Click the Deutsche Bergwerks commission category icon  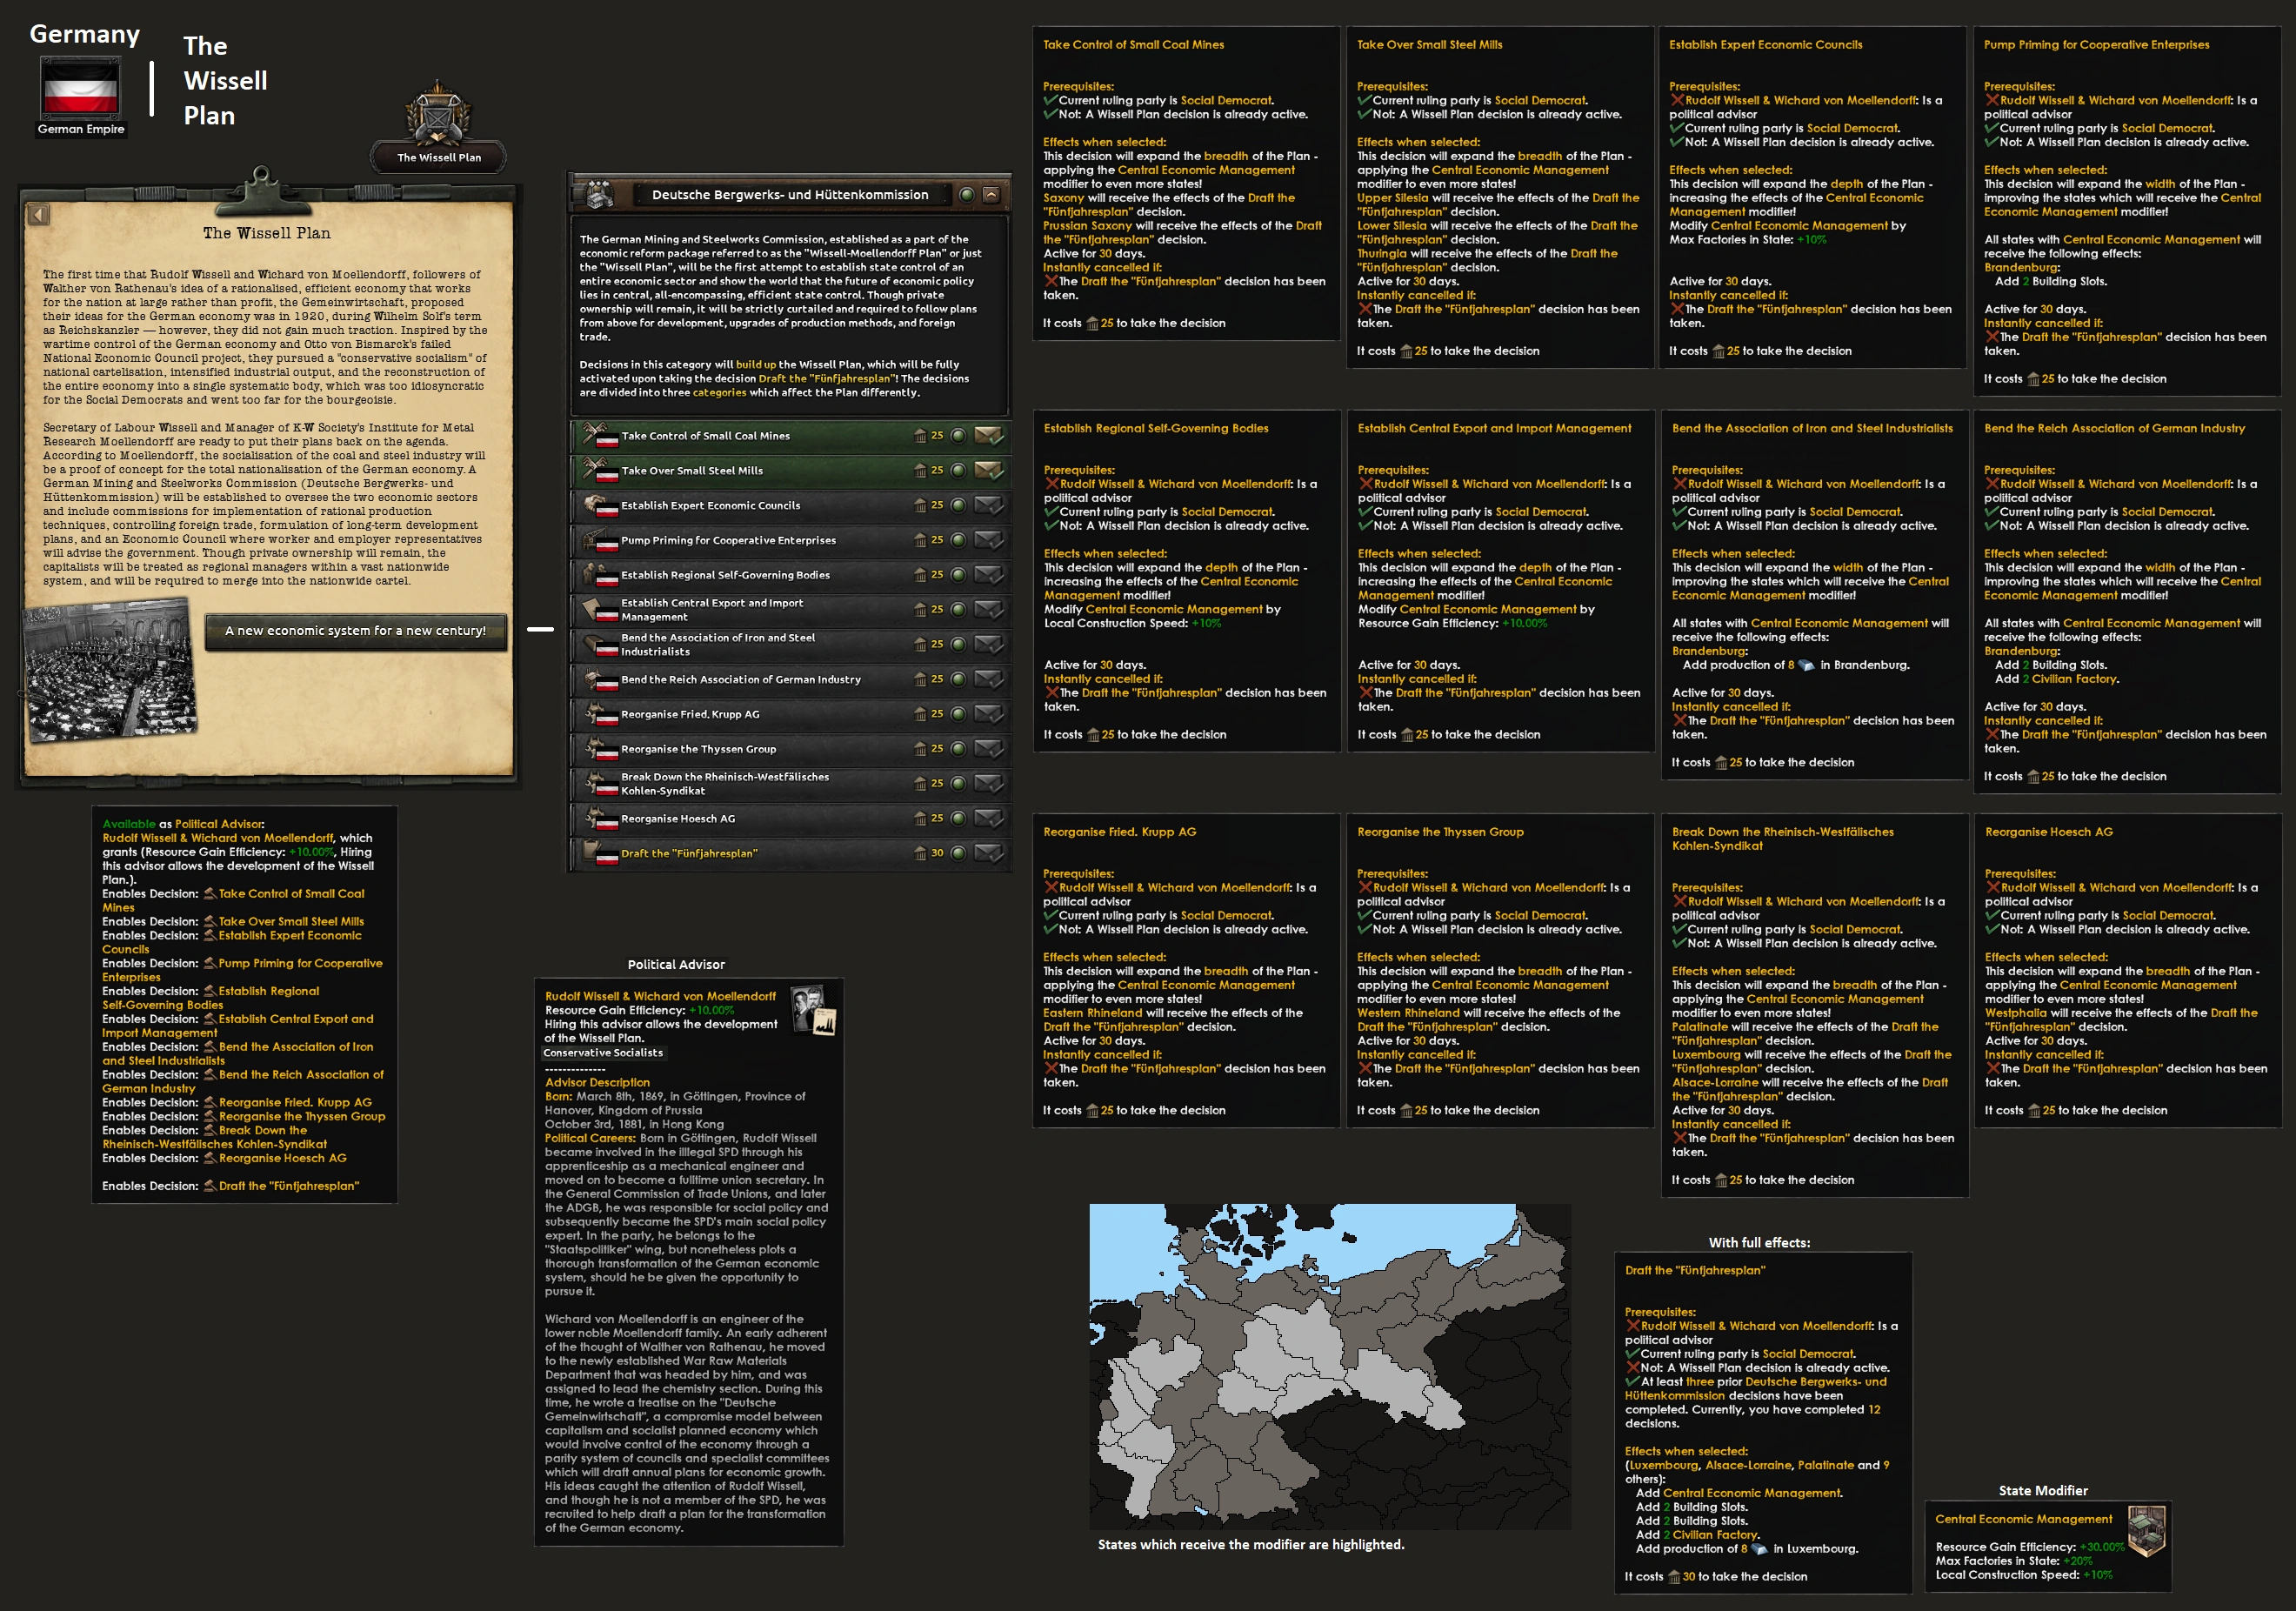[598, 195]
